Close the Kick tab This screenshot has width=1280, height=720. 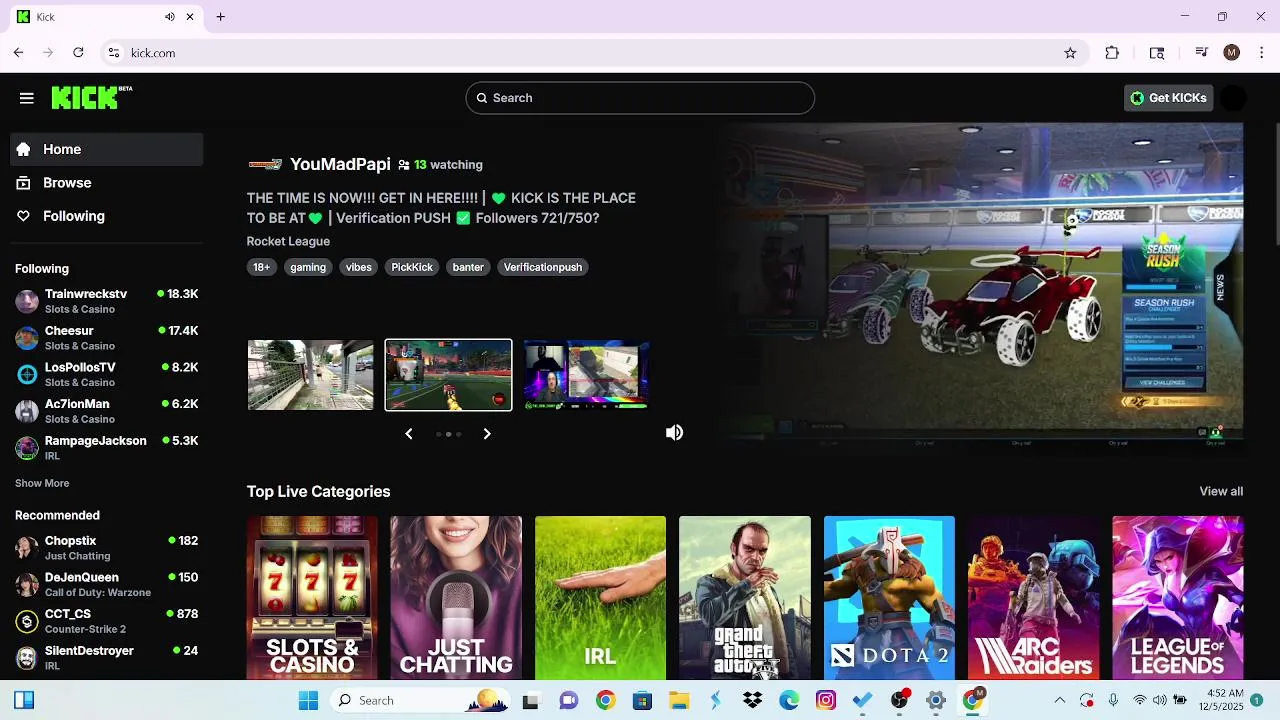(190, 17)
